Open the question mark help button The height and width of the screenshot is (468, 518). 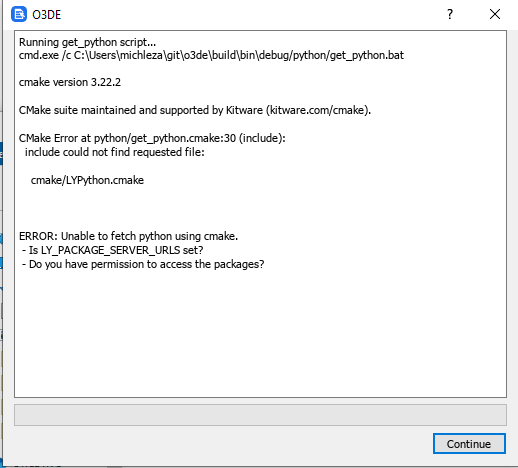(450, 14)
